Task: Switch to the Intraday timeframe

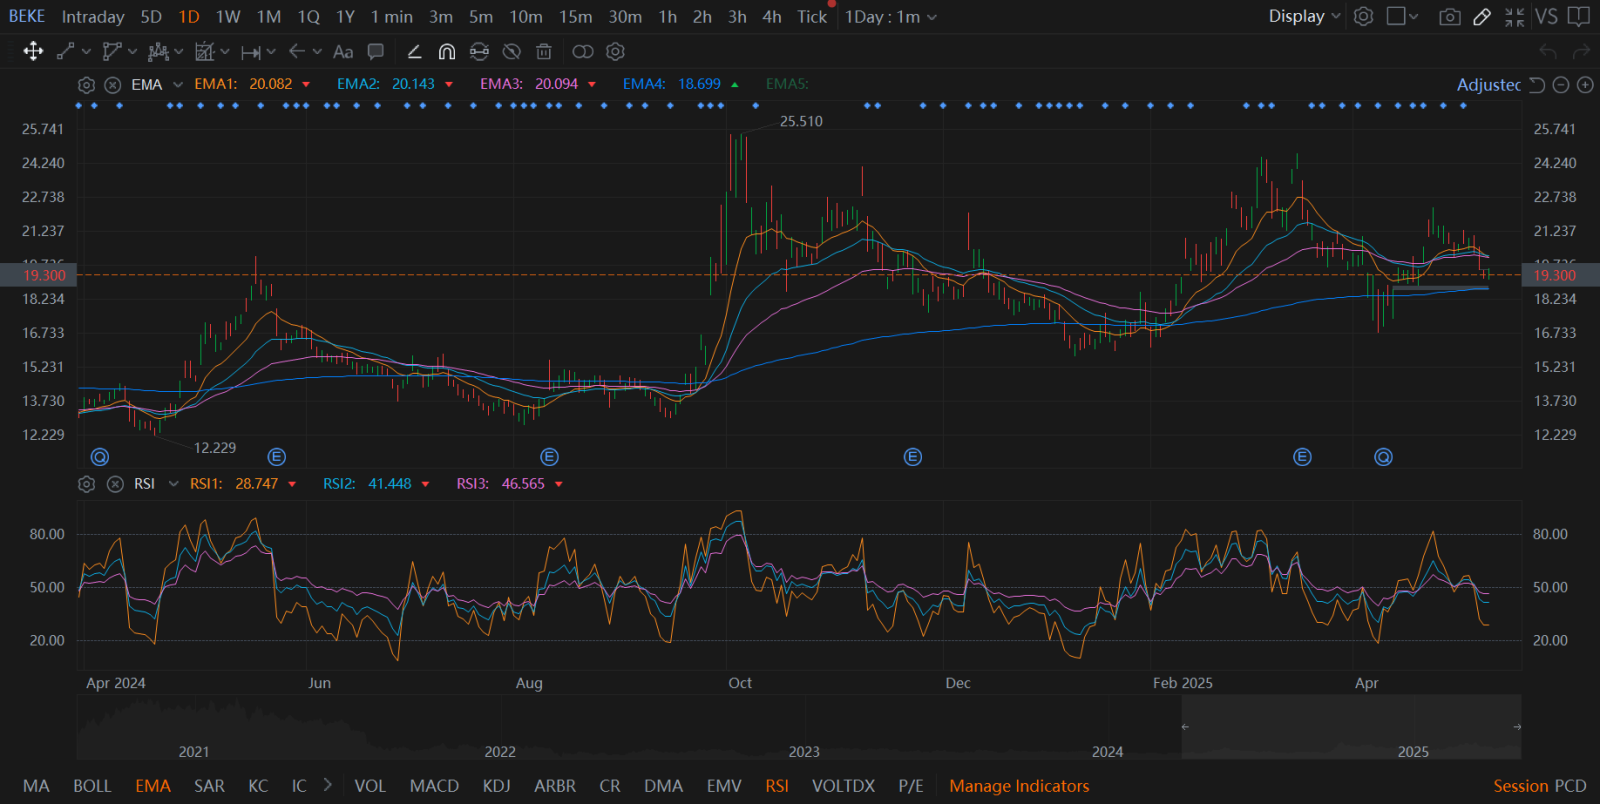Action: [x=93, y=16]
